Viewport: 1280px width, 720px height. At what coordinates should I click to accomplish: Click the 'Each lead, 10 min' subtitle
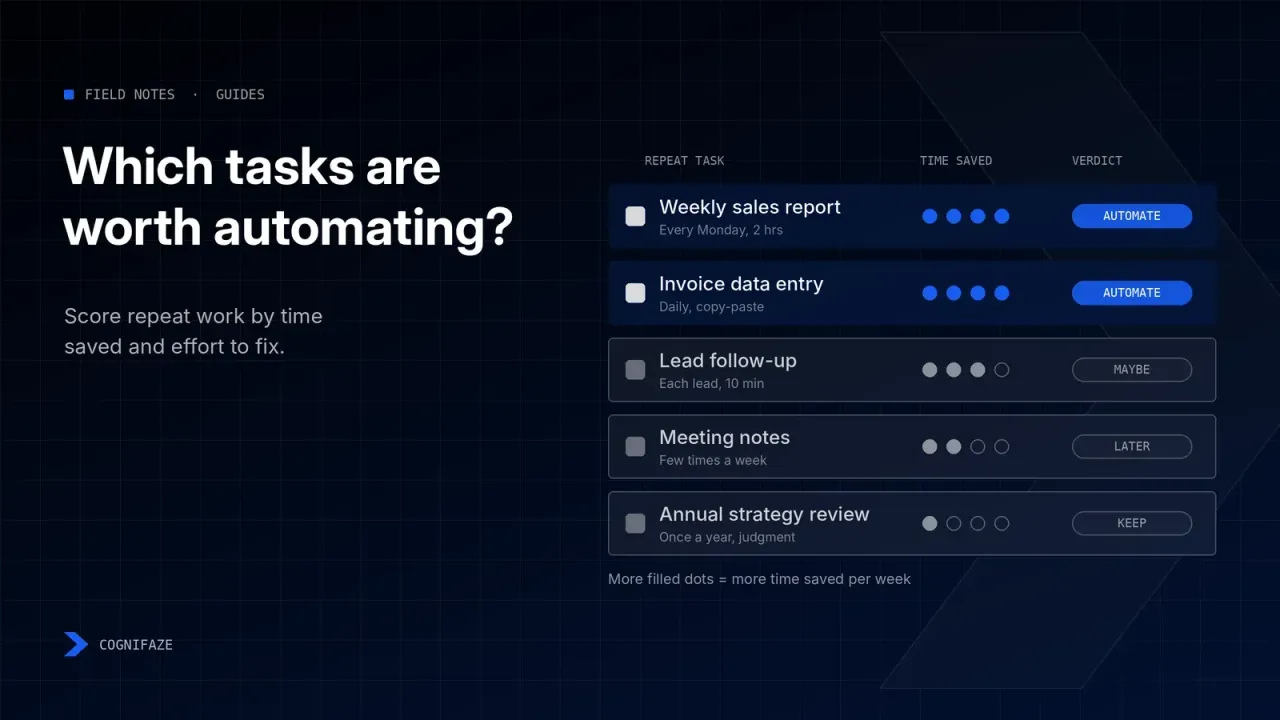click(711, 384)
